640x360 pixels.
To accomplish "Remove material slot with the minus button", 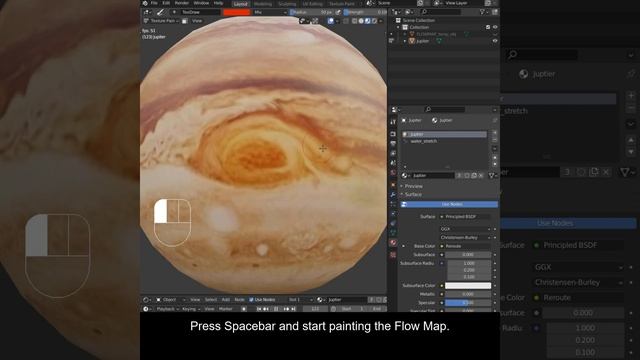I will (495, 140).
